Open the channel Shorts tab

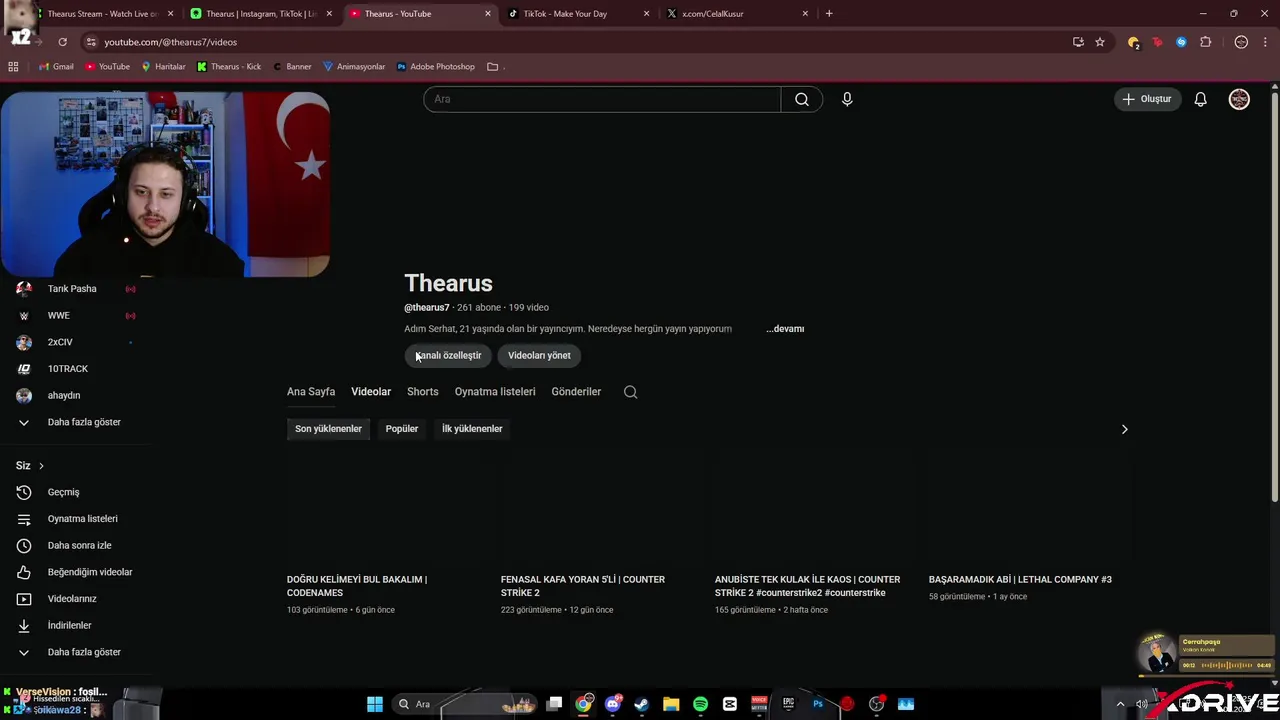422,392
